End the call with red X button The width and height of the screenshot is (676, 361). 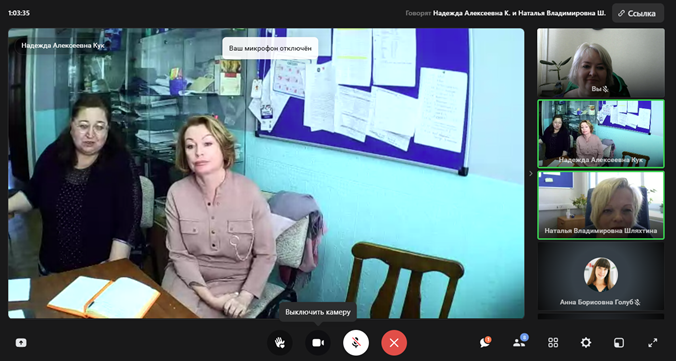(394, 343)
